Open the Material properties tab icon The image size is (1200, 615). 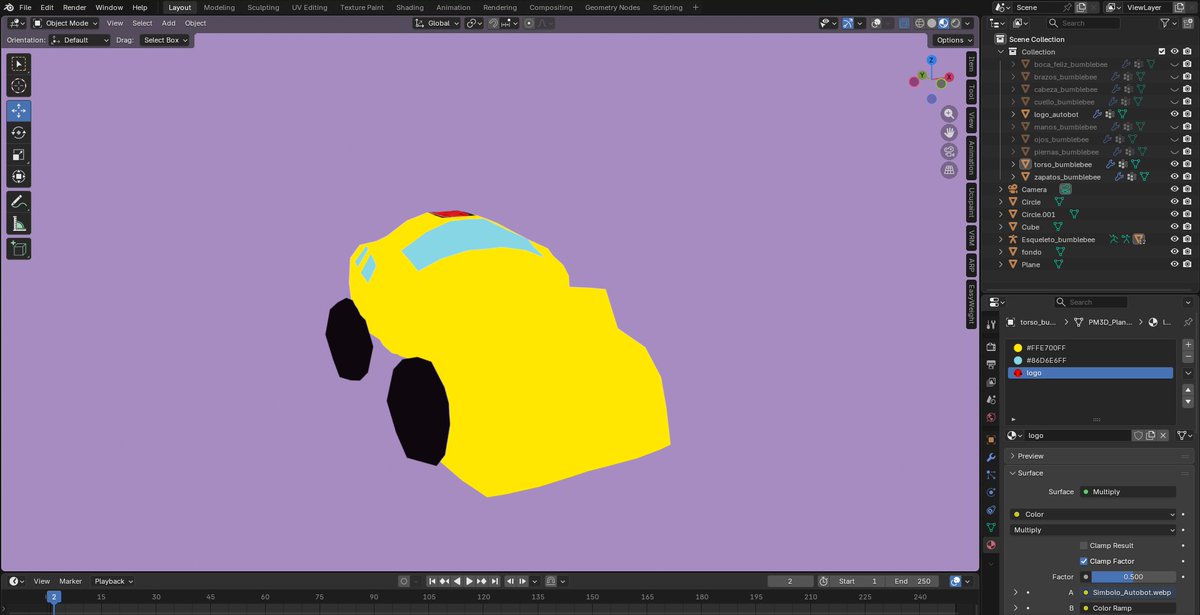pos(991,545)
